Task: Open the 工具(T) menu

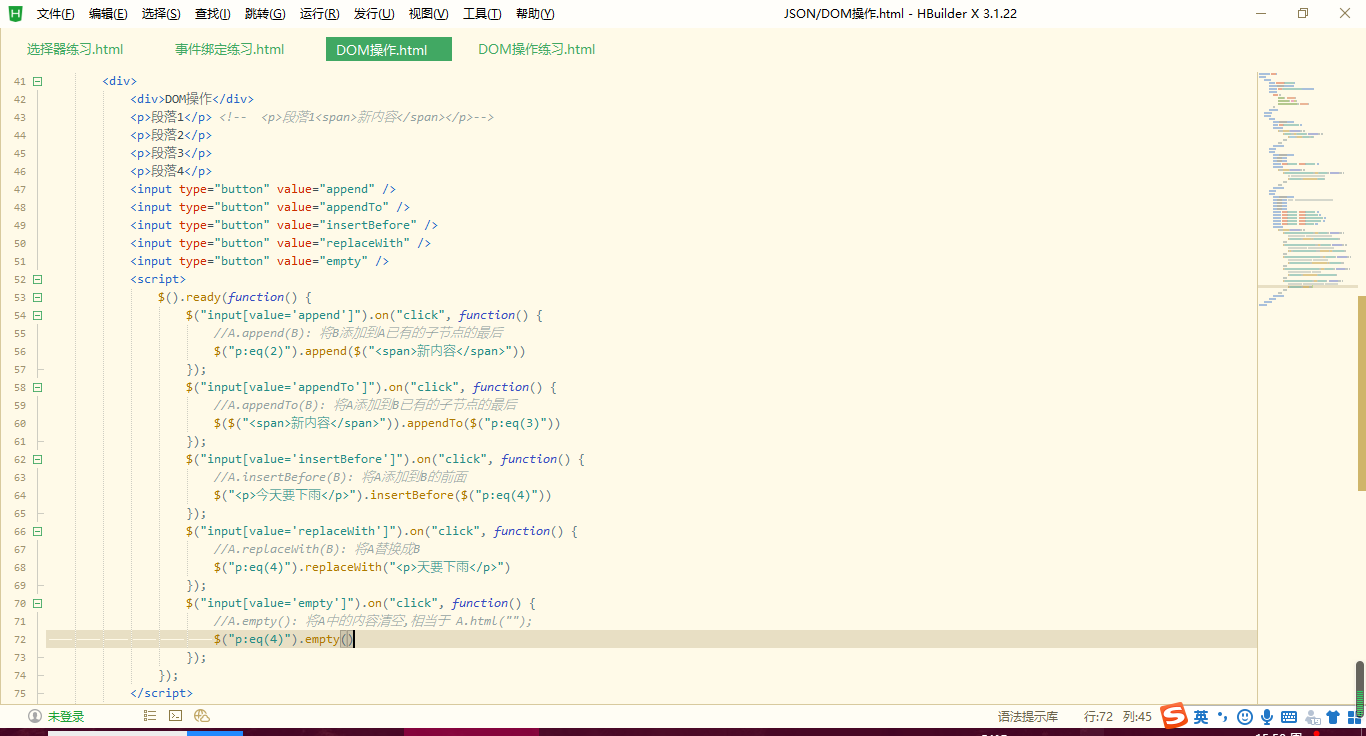Action: [x=482, y=14]
